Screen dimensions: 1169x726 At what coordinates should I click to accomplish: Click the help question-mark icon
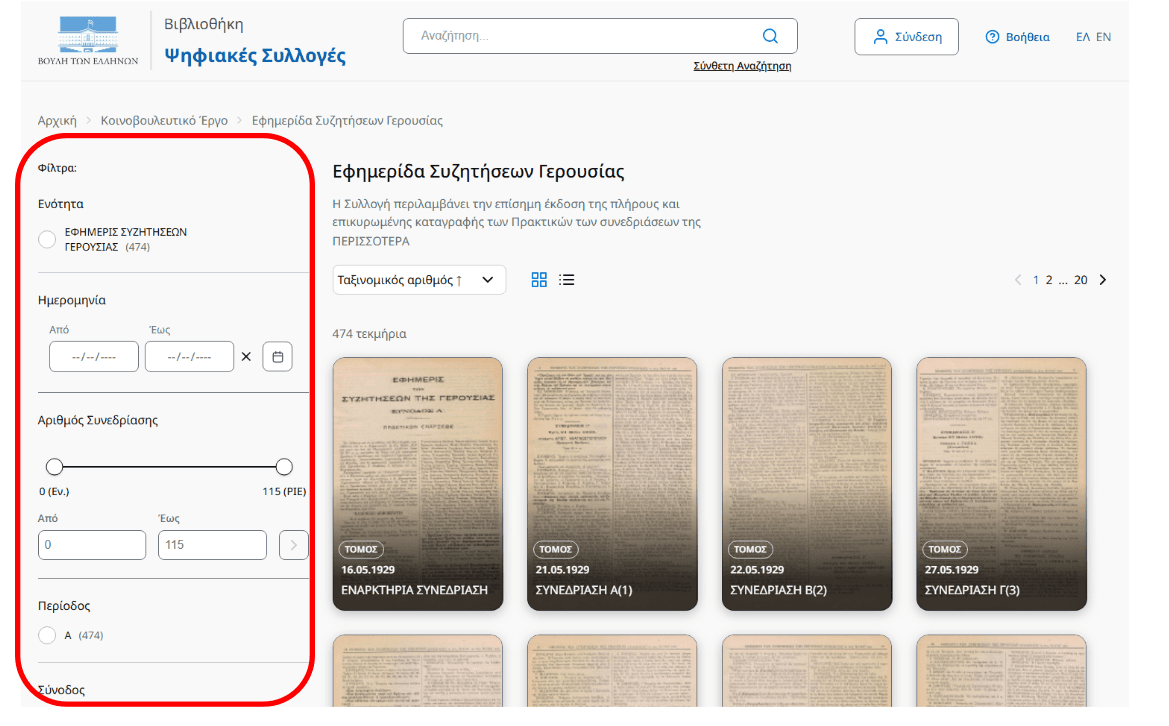point(992,37)
